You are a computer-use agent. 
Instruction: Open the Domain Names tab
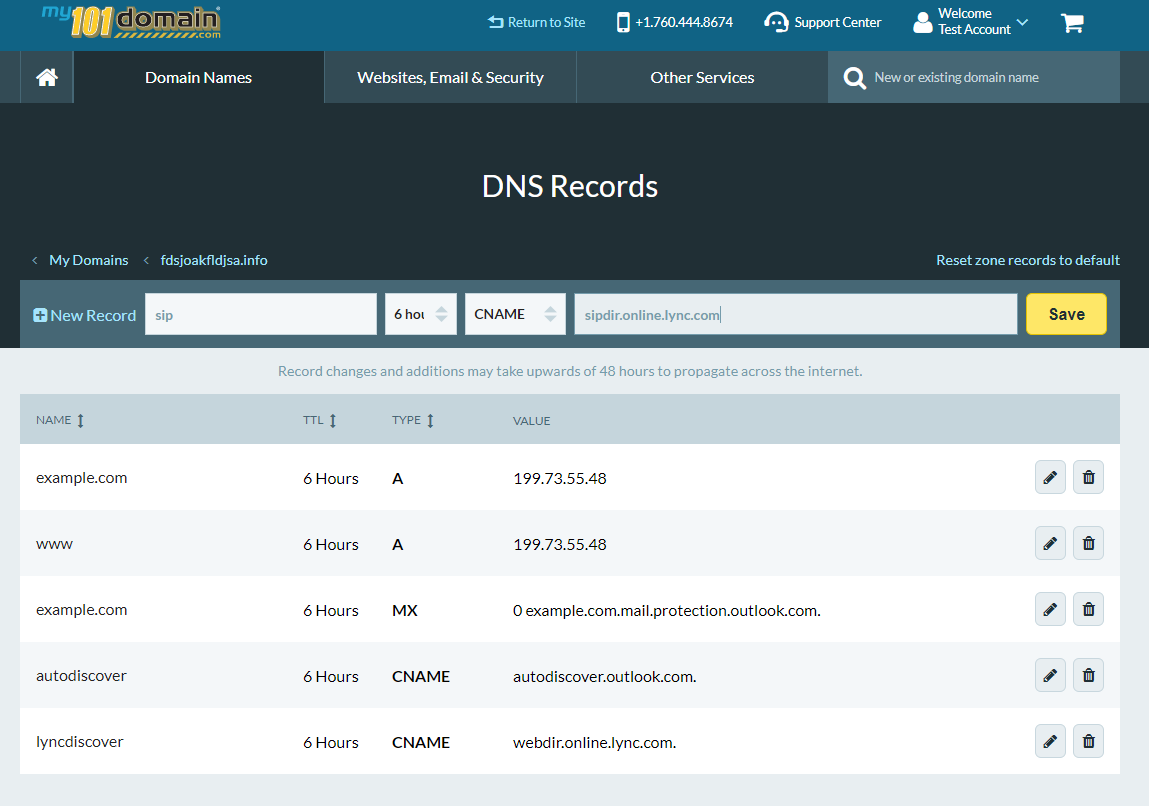(198, 78)
